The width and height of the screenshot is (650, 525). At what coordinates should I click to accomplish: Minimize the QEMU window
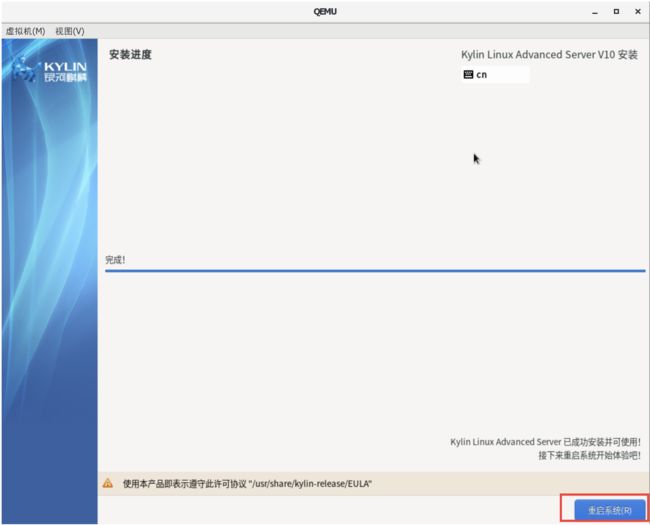click(x=595, y=12)
